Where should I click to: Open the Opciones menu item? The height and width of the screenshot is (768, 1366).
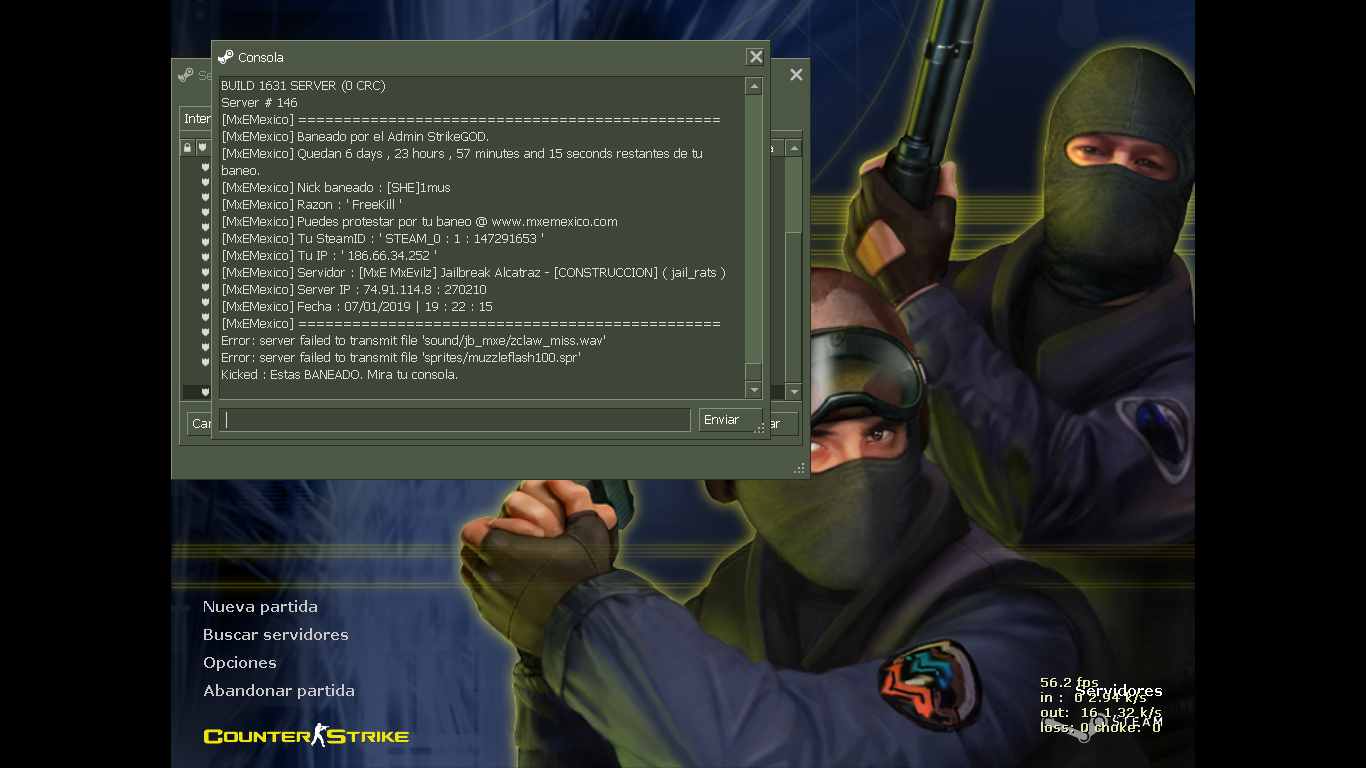(240, 663)
